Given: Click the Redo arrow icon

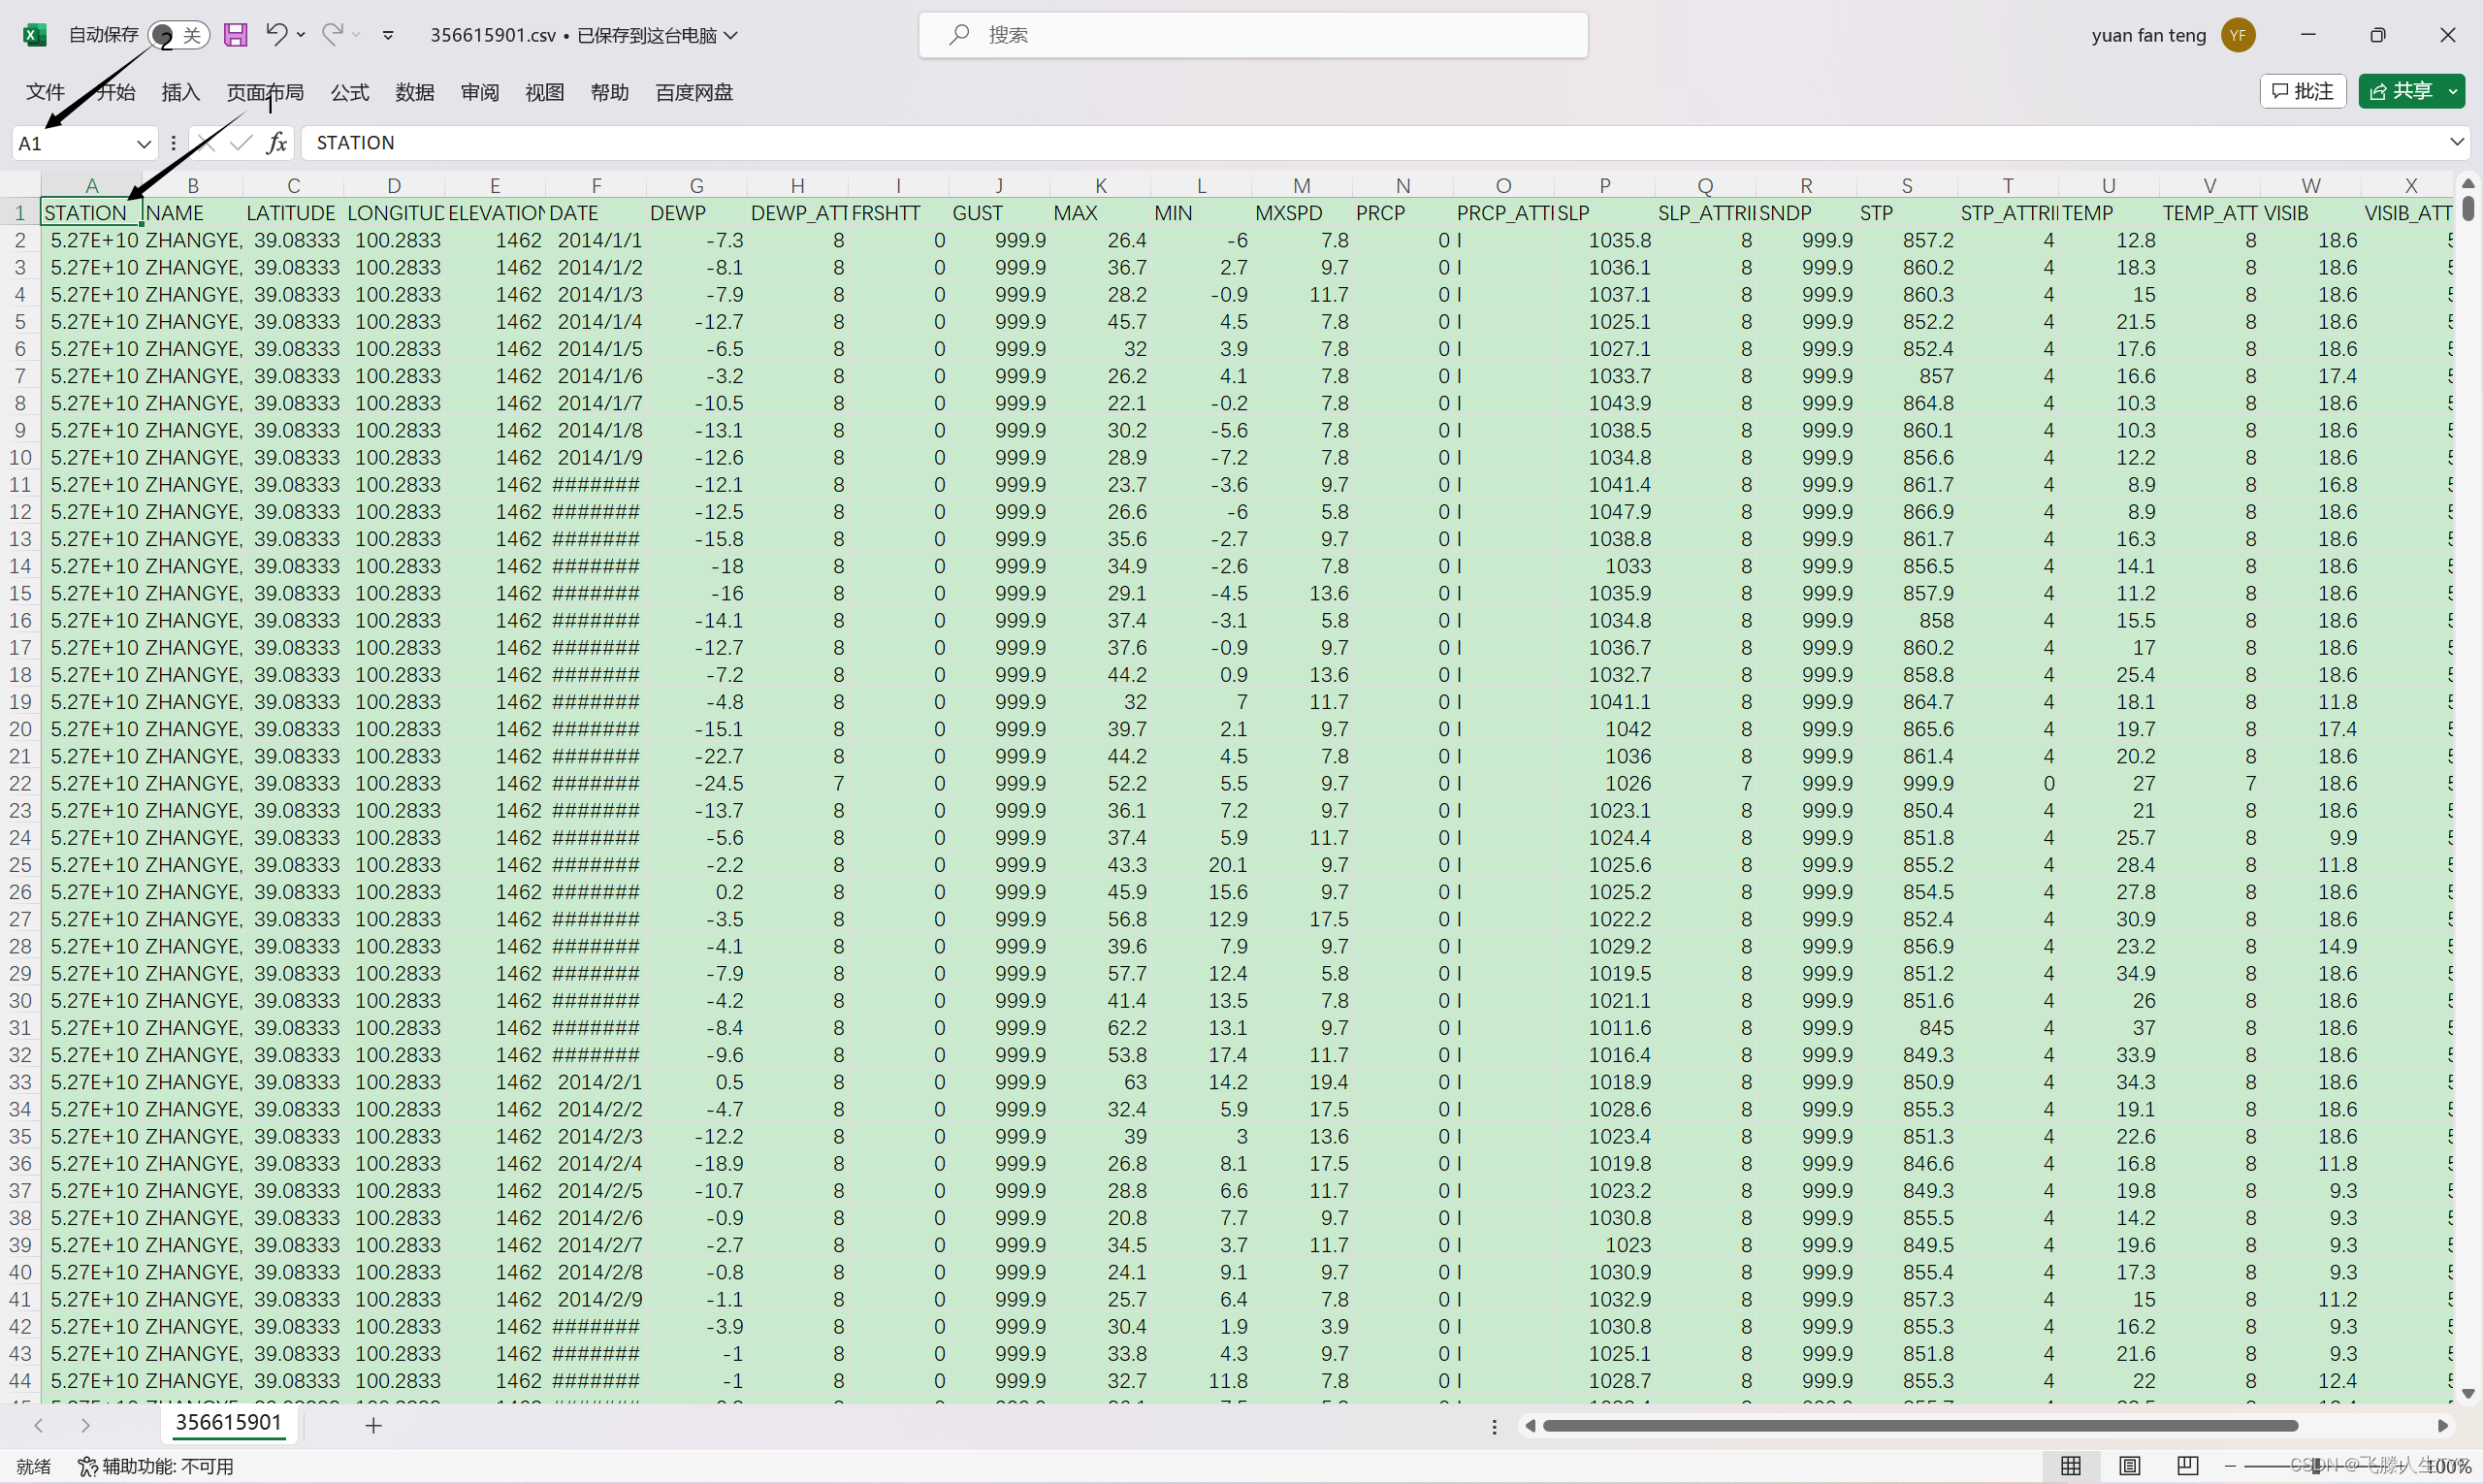Looking at the screenshot, I should [x=332, y=35].
